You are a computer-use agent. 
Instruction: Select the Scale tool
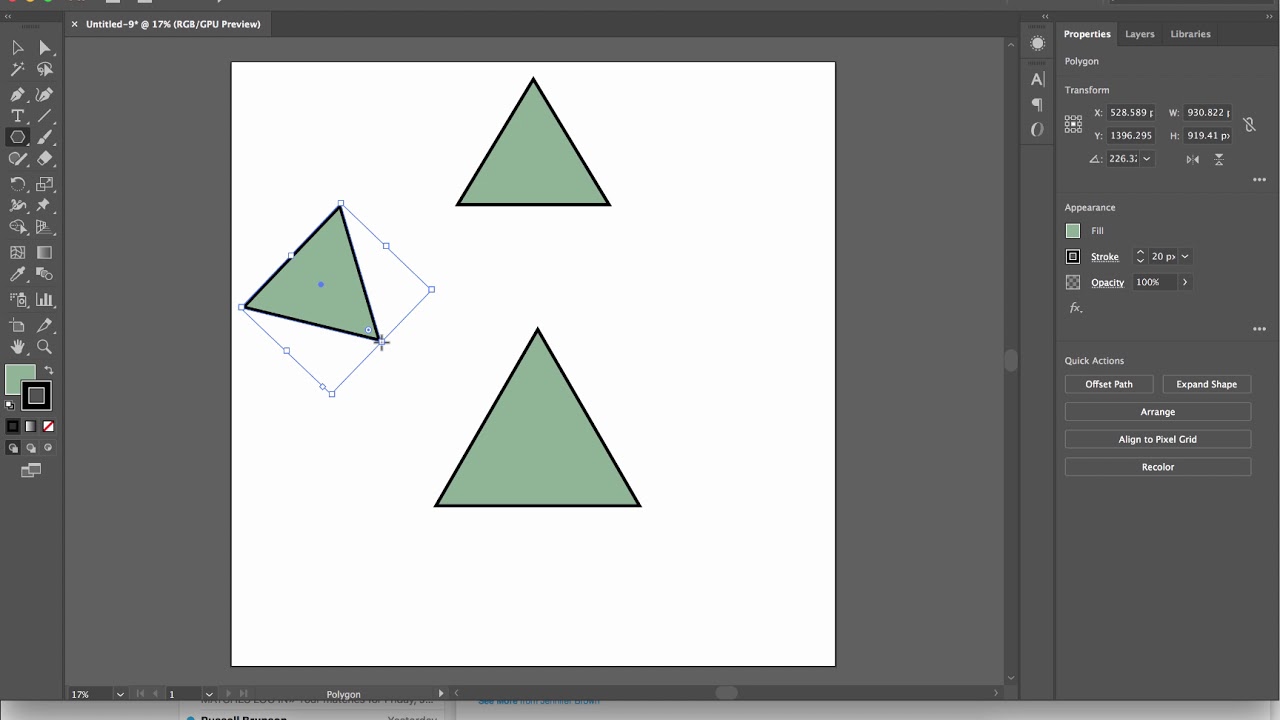tap(45, 184)
